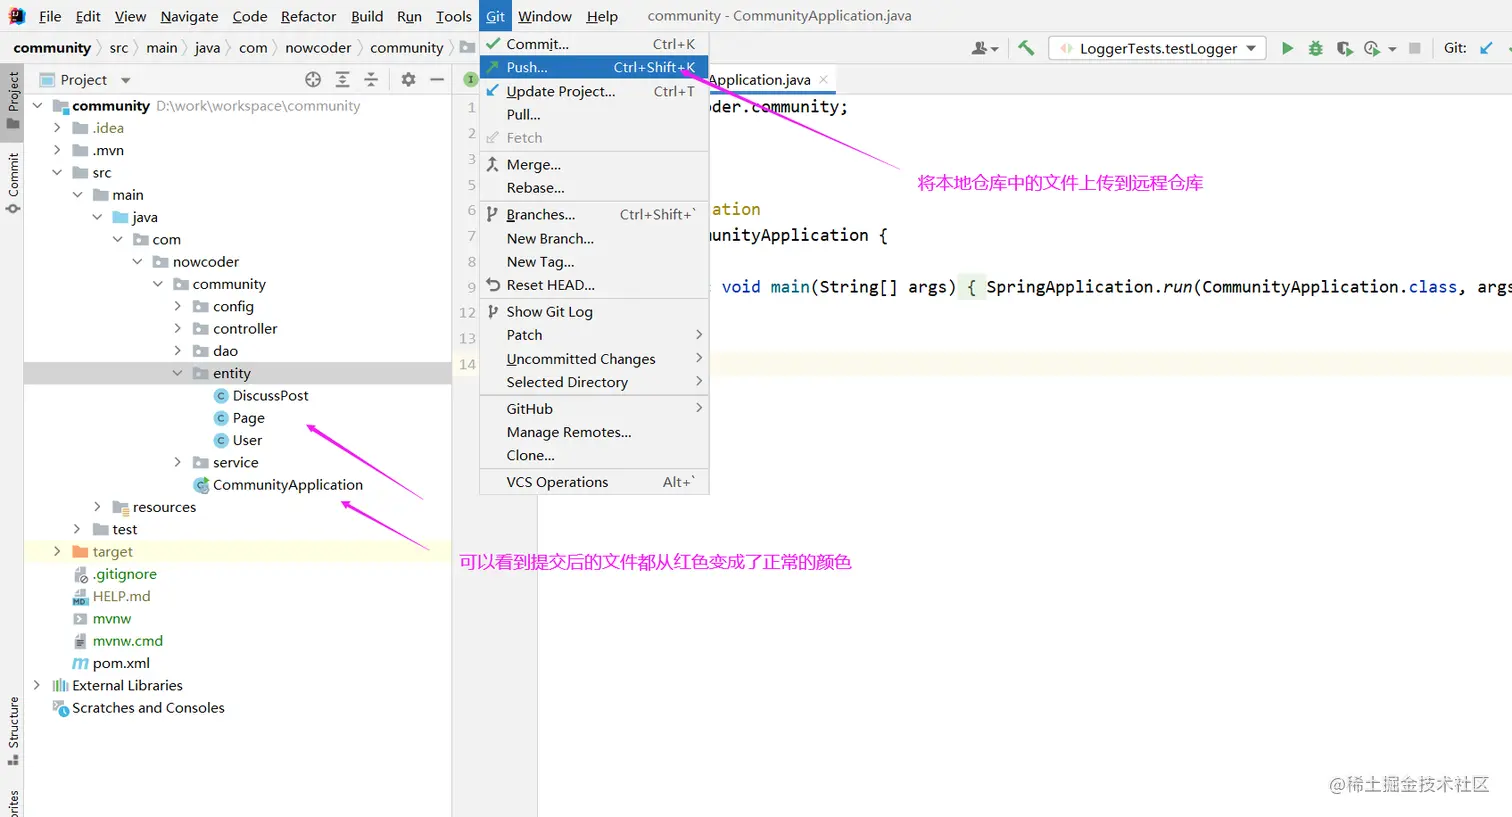Expand the controller package
This screenshot has width=1512, height=817.
178,328
